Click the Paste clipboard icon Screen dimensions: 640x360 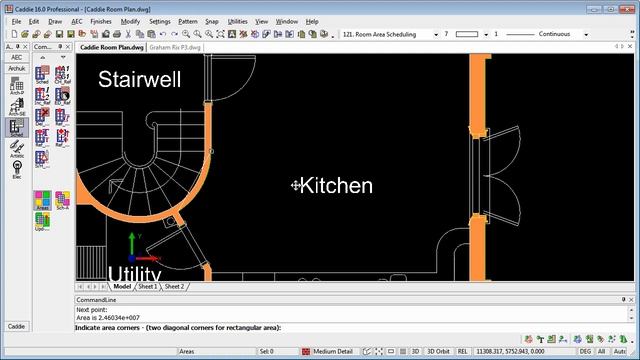(x=151, y=34)
